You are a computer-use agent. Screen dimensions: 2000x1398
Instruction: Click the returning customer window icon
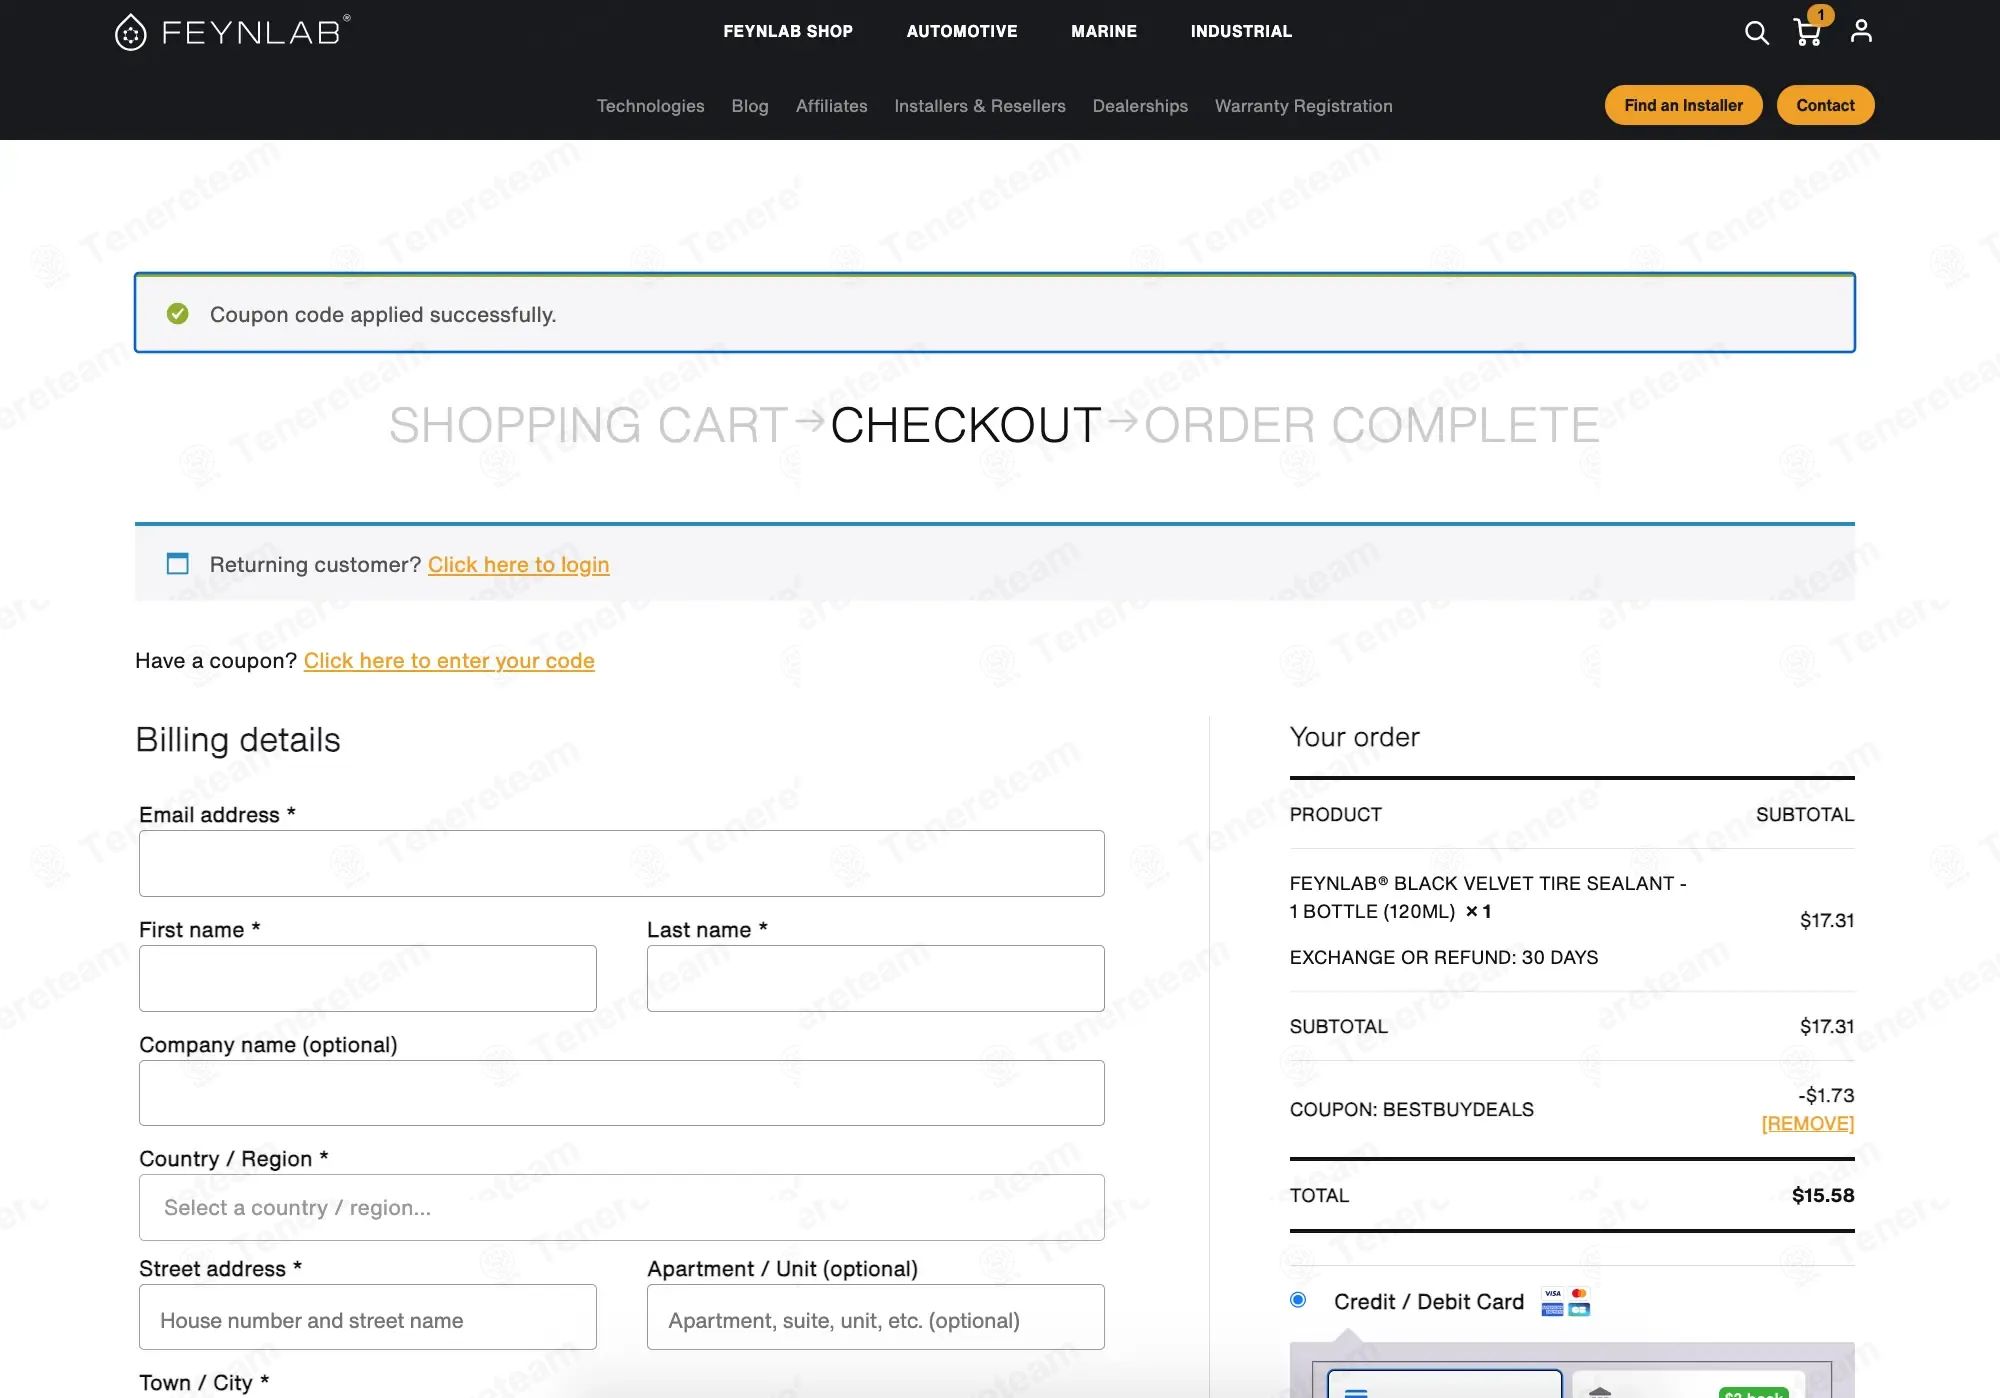(178, 564)
